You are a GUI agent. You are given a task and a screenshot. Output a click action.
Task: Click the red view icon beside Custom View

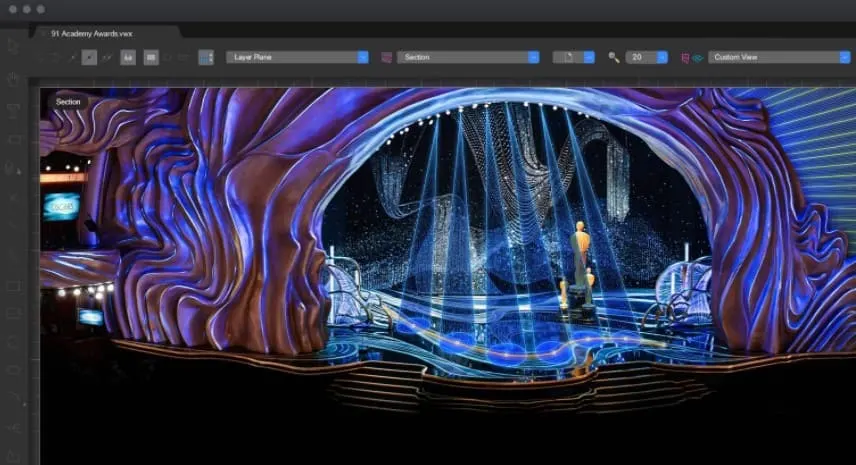[685, 58]
